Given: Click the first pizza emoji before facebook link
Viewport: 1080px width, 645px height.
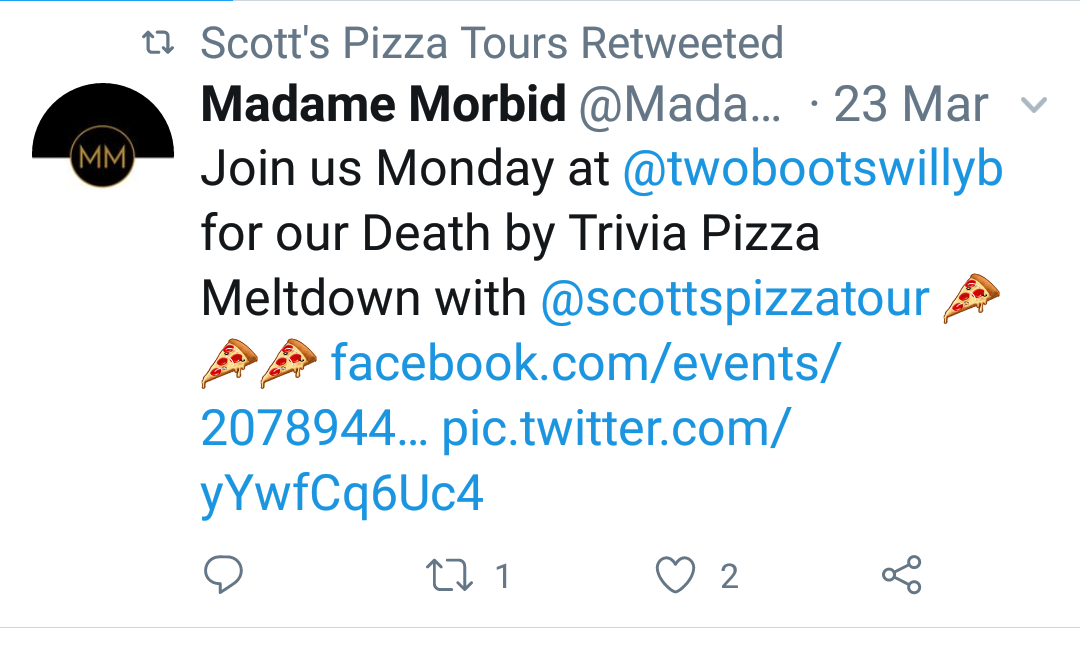Looking at the screenshot, I should pyautogui.click(x=229, y=363).
